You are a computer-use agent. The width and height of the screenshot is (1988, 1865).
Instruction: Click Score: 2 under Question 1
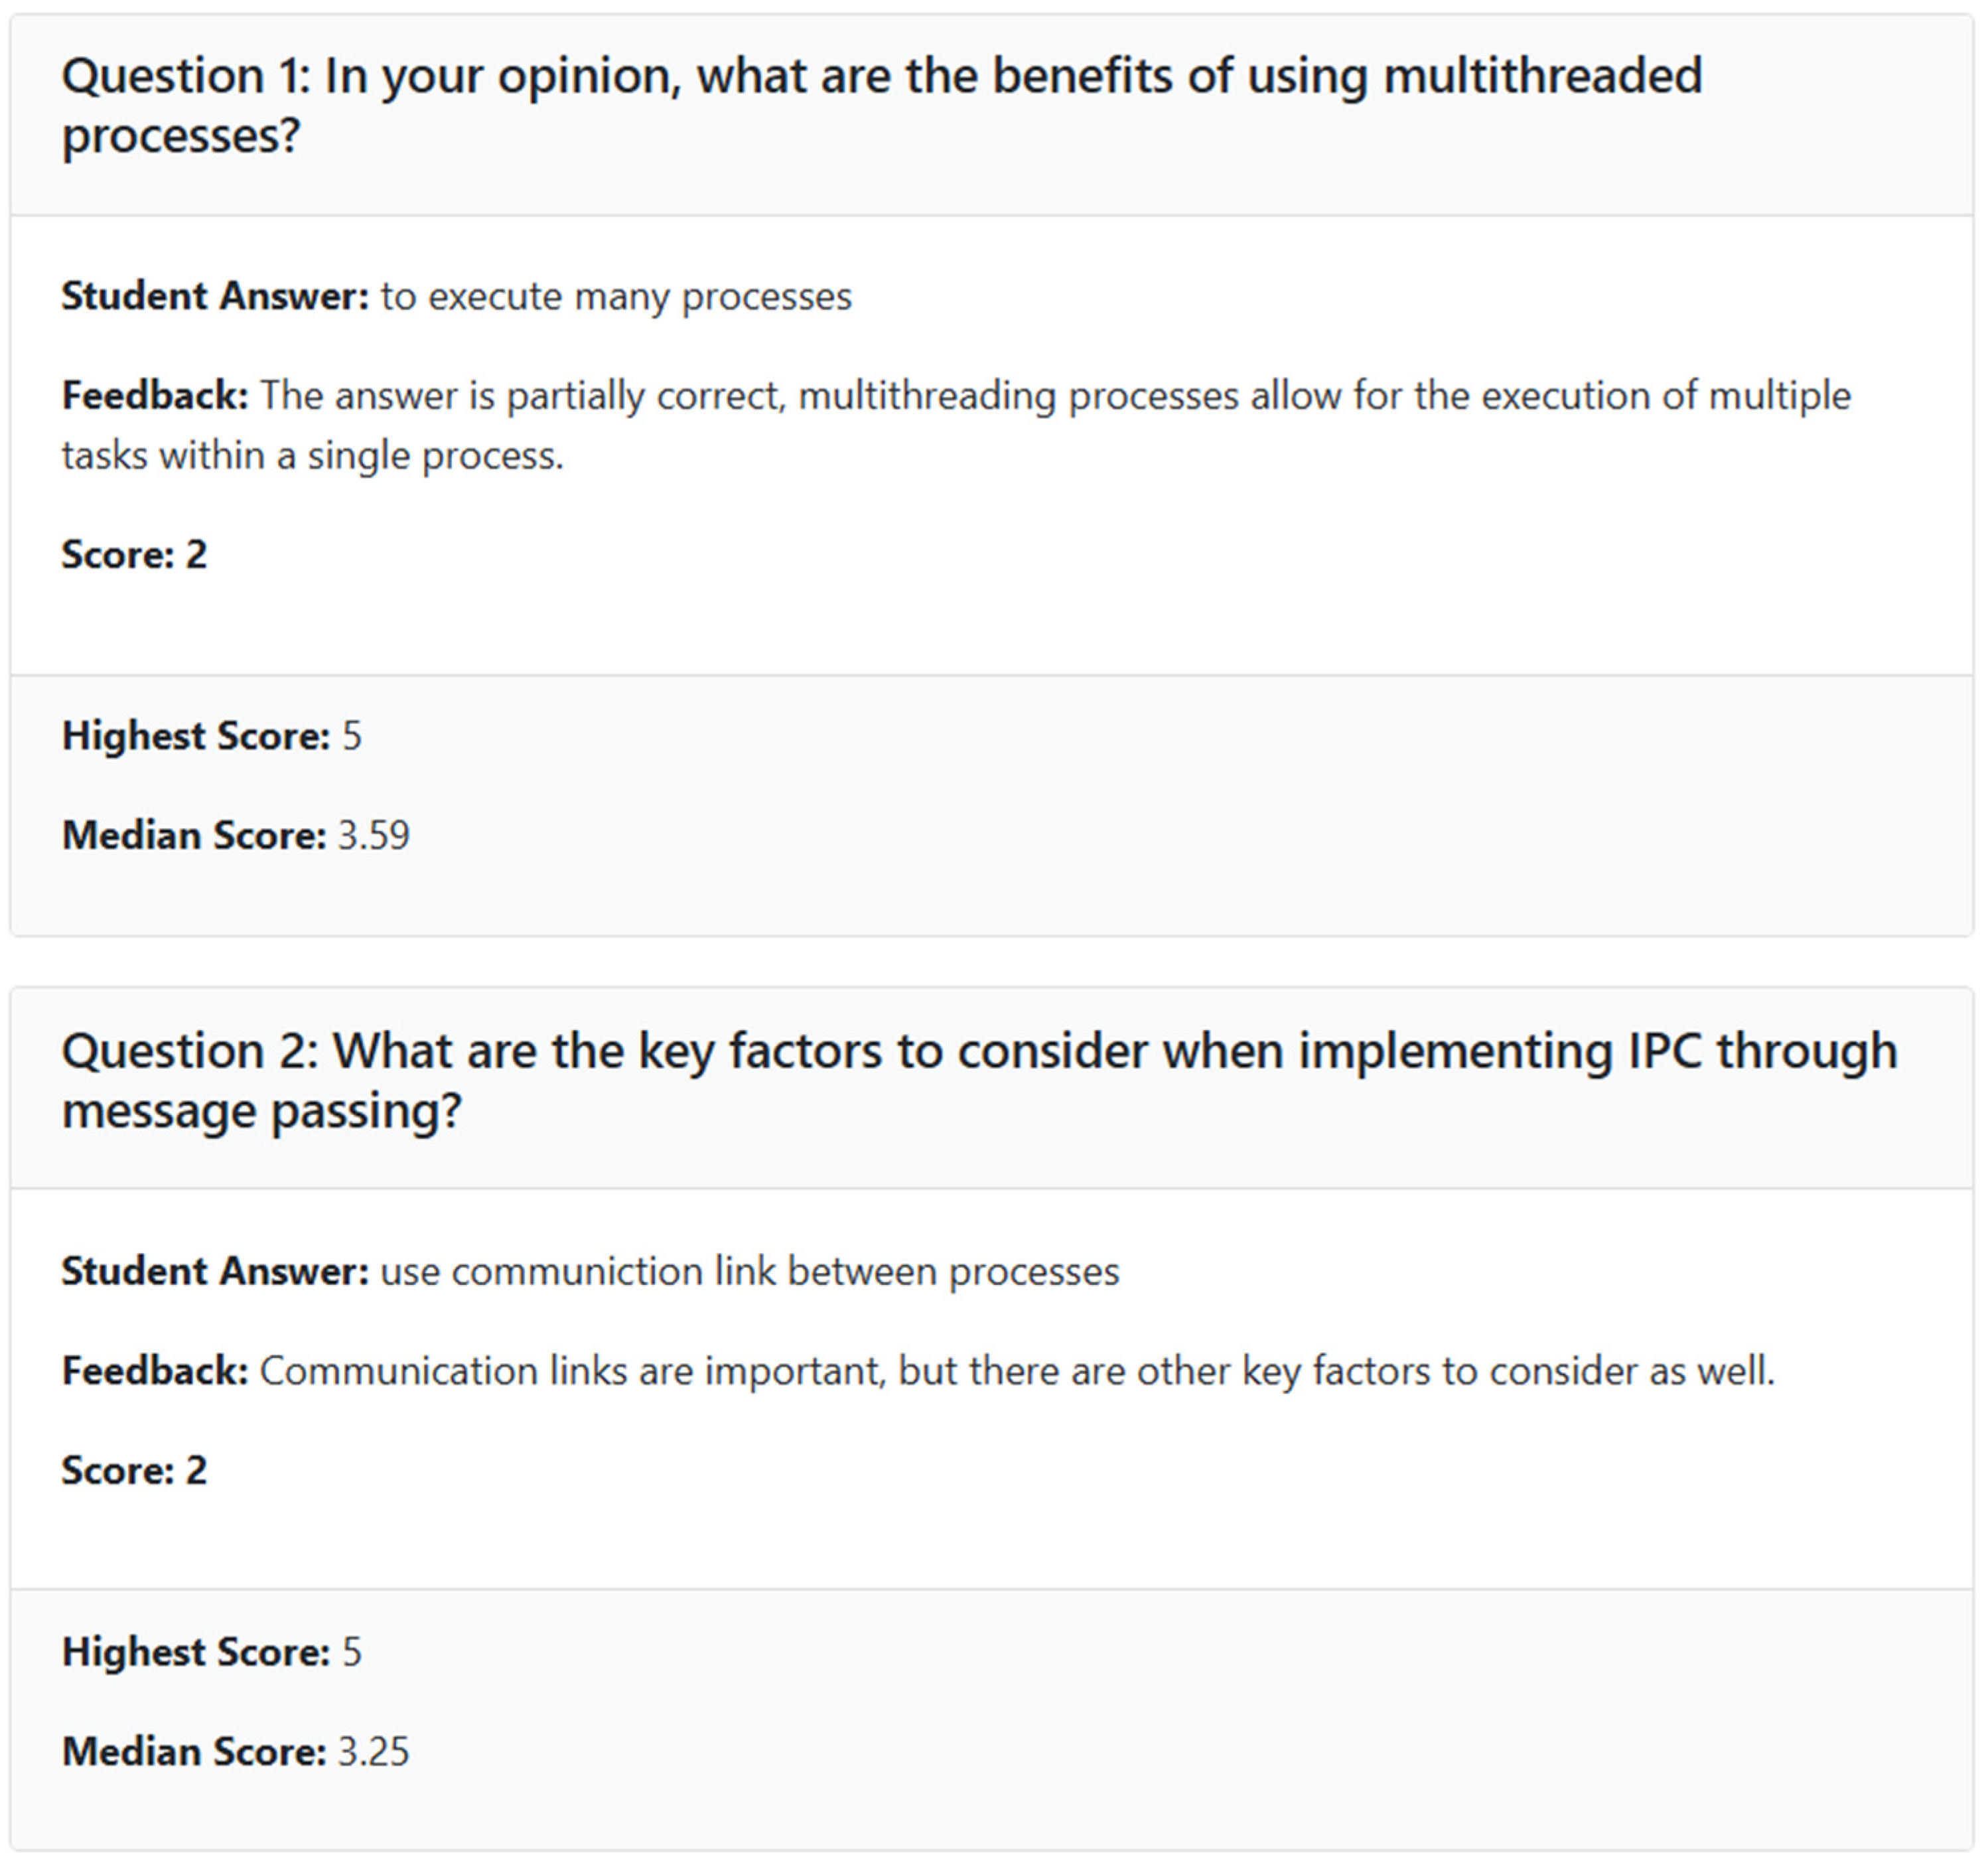pyautogui.click(x=134, y=554)
